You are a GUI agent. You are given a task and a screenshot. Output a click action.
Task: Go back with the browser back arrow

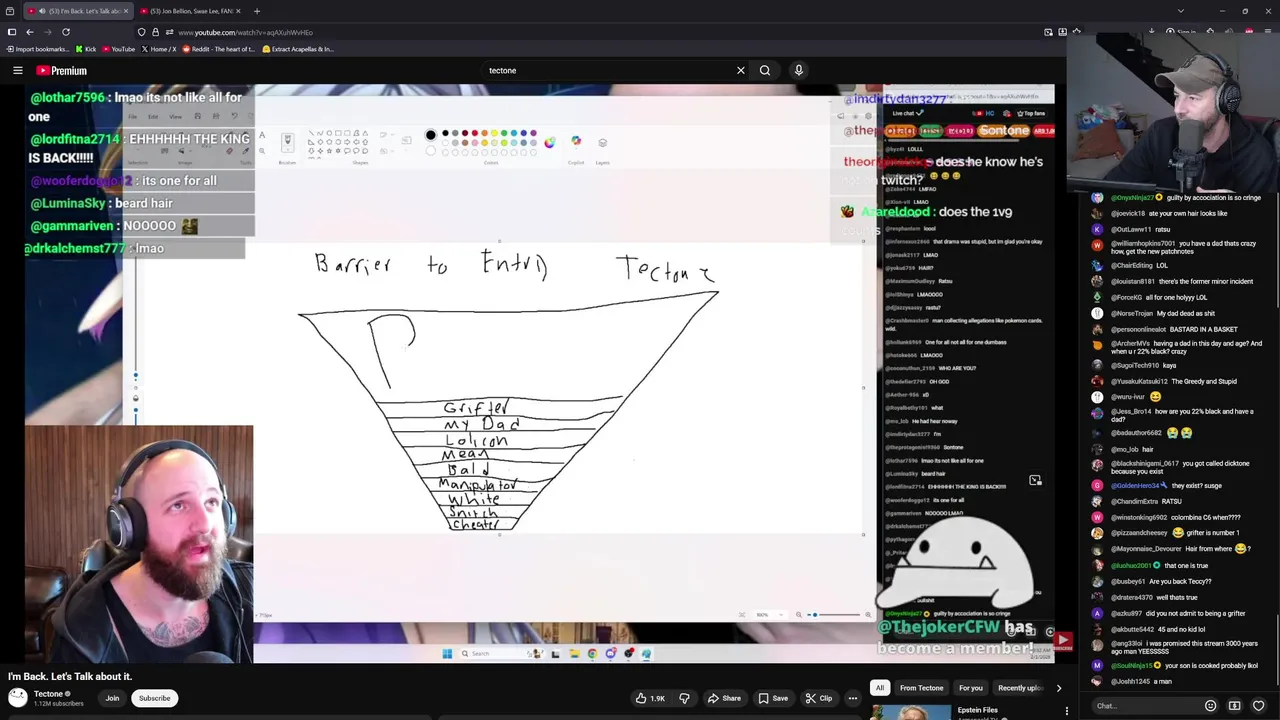[x=30, y=32]
